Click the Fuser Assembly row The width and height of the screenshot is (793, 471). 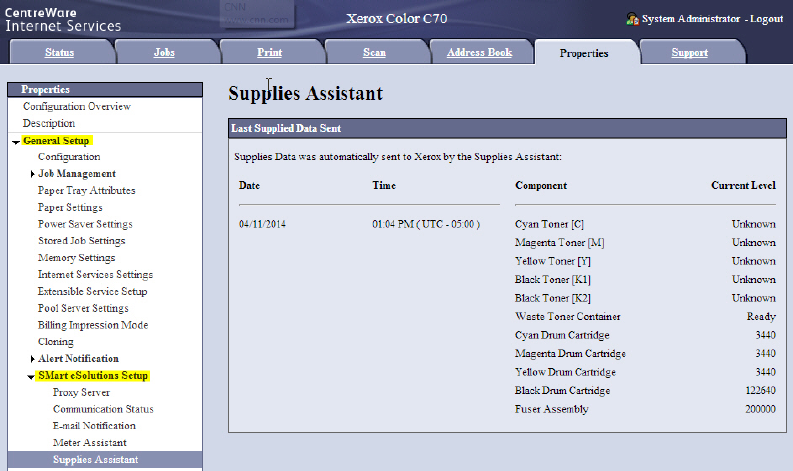tap(645, 409)
